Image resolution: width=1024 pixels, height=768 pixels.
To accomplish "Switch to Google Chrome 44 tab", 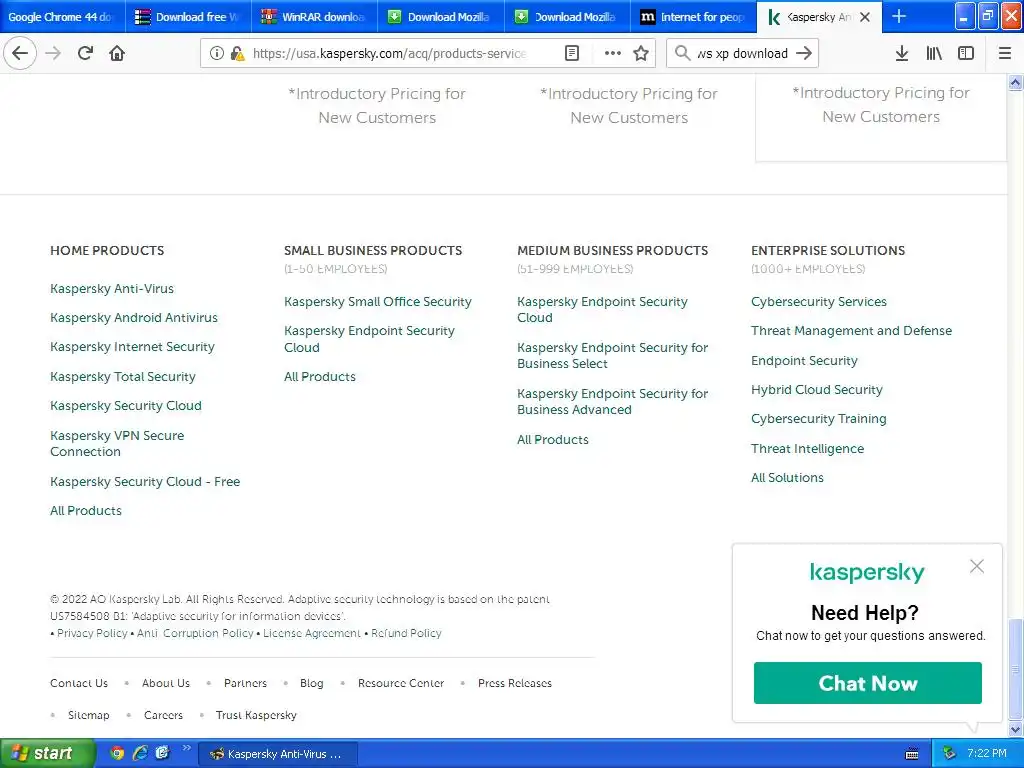I will click(62, 16).
